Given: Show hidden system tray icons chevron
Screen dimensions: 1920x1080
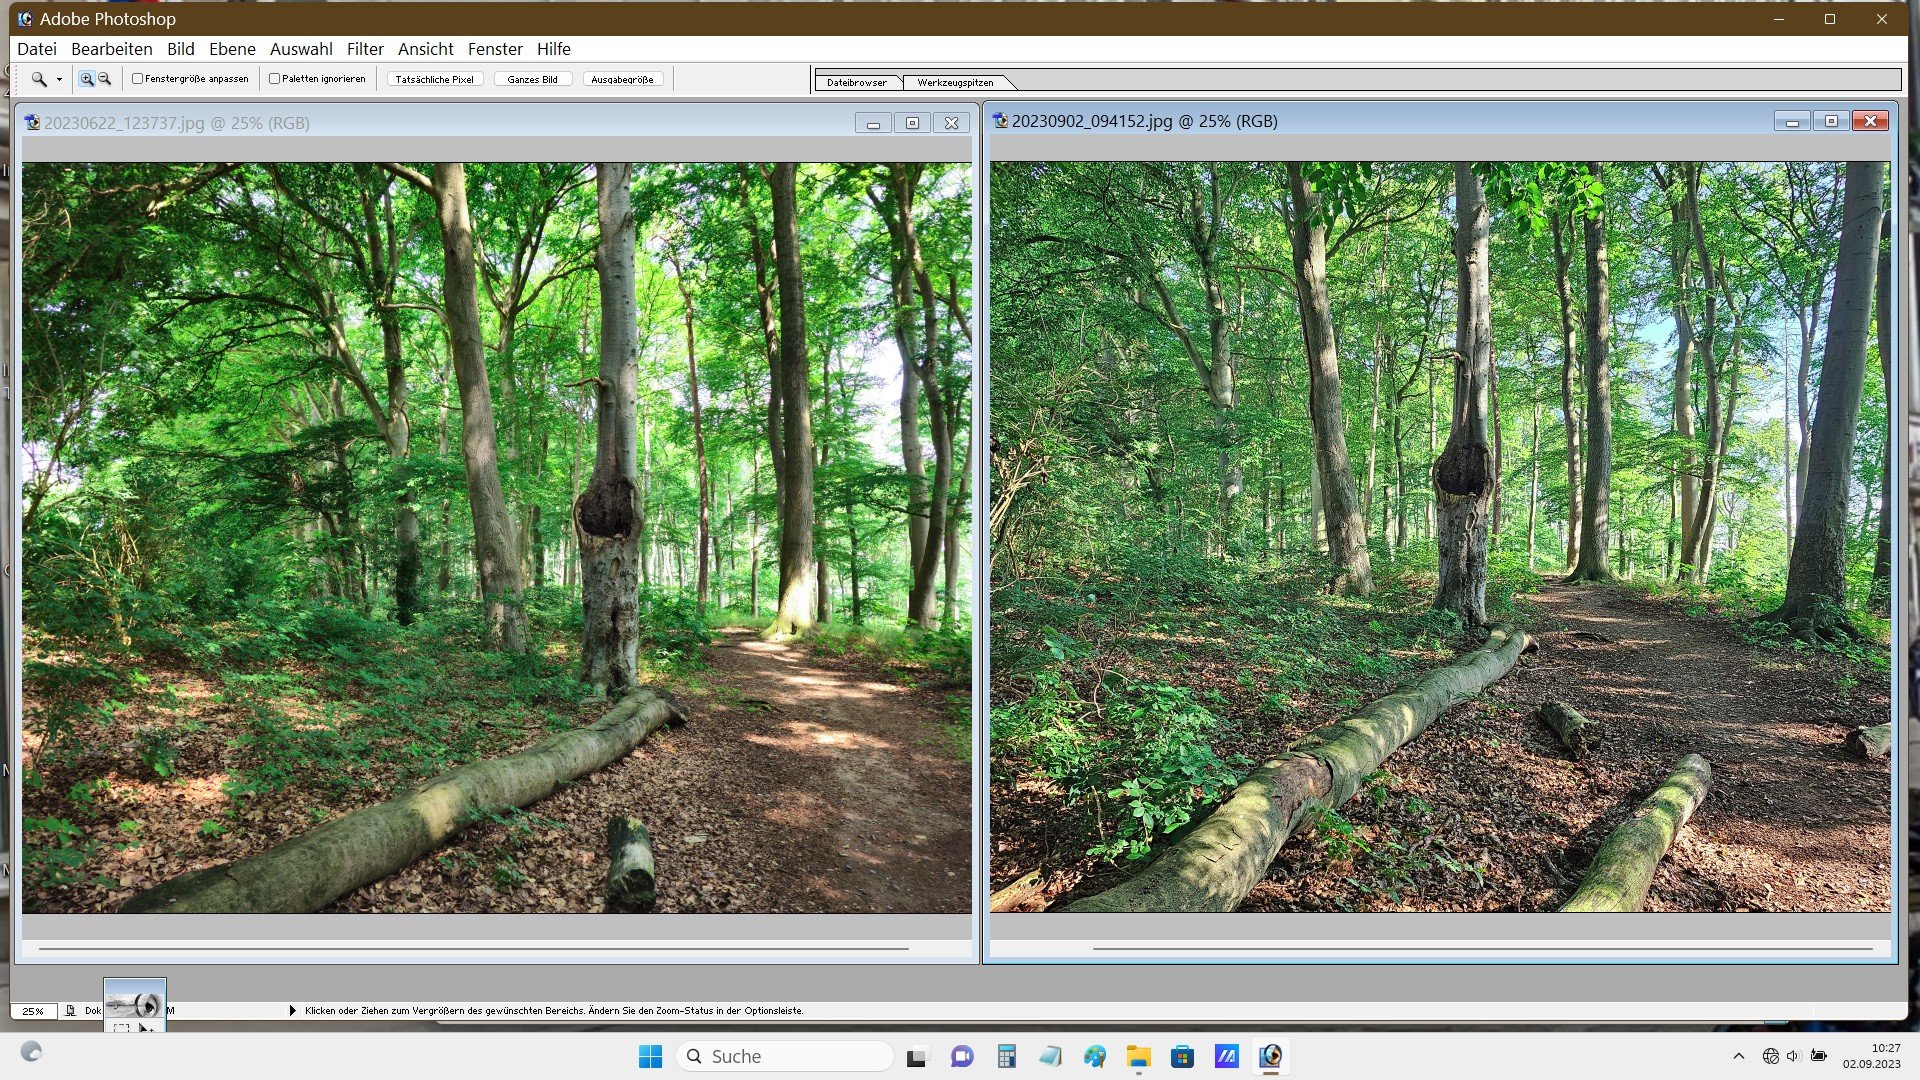Looking at the screenshot, I should pos(1738,1056).
